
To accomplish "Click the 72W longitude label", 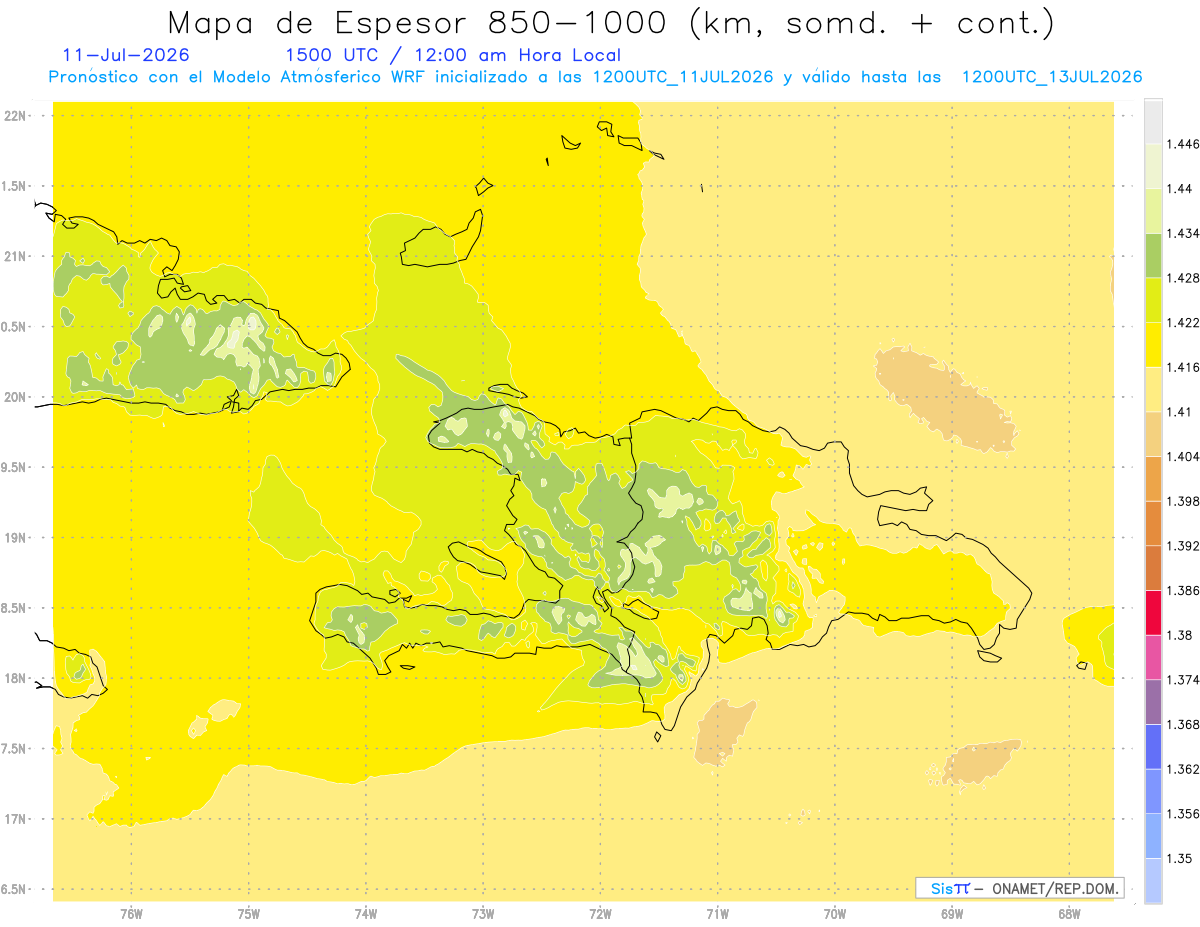I will pos(600,914).
